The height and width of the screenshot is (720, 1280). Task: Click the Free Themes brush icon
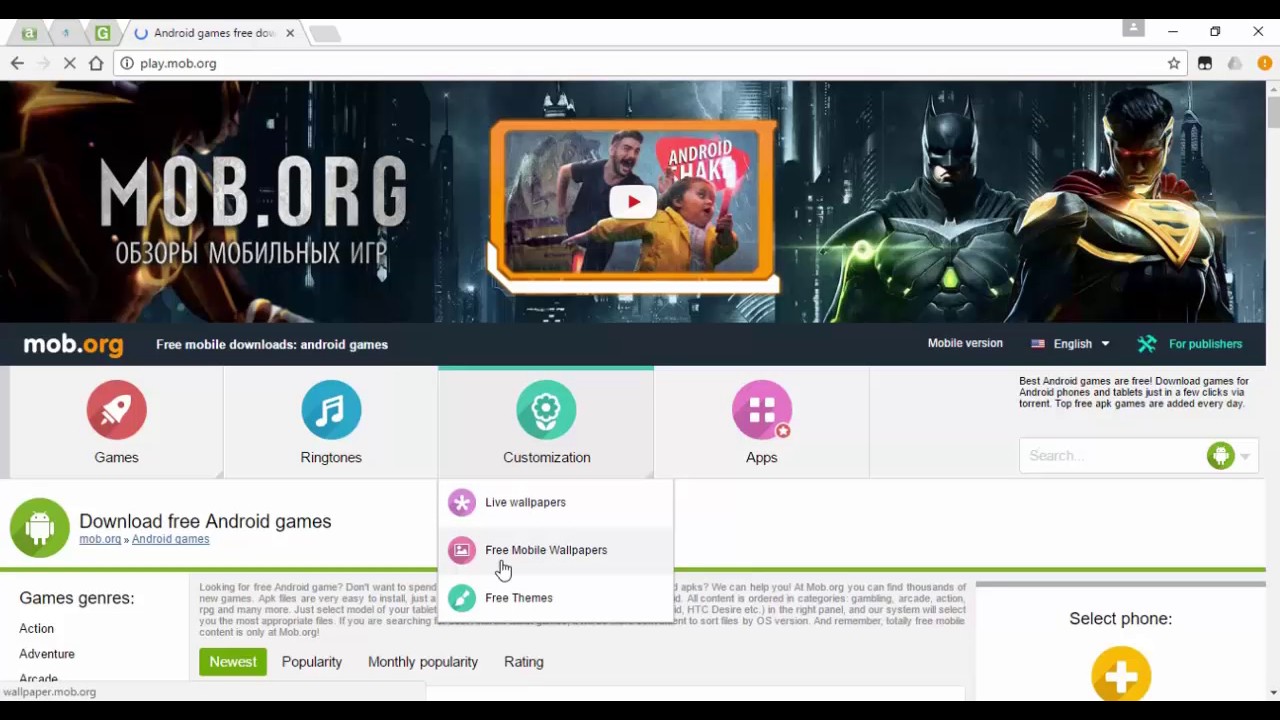(462, 598)
